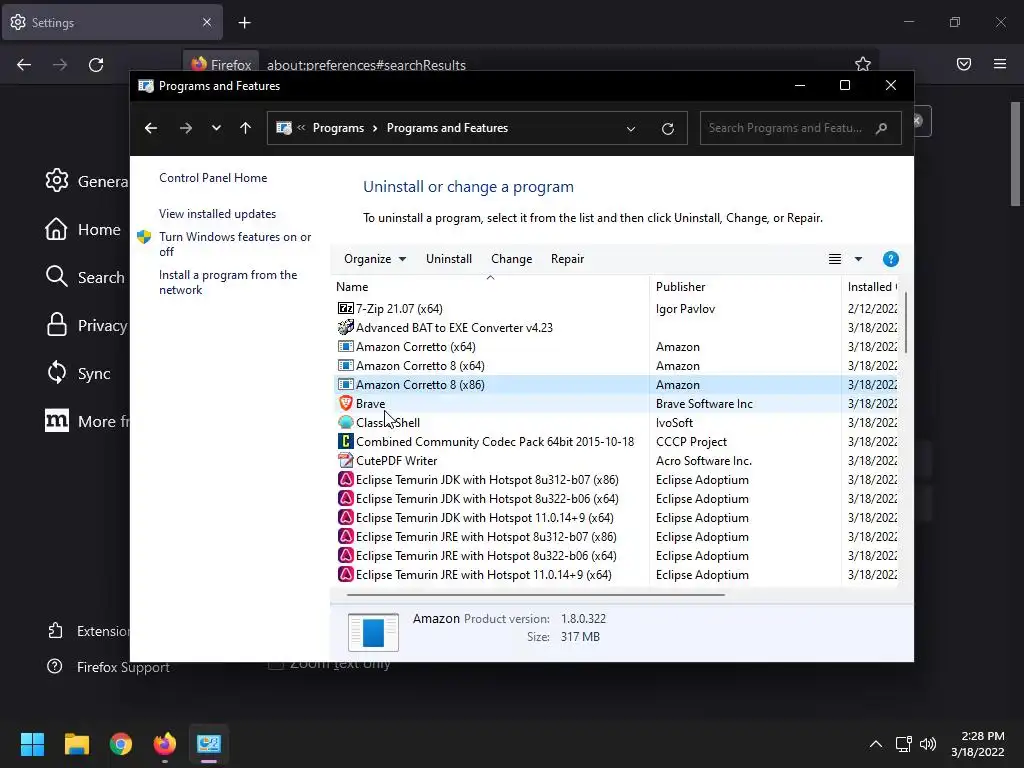
Task: Bookmark this page with the star icon
Action: coord(863,64)
